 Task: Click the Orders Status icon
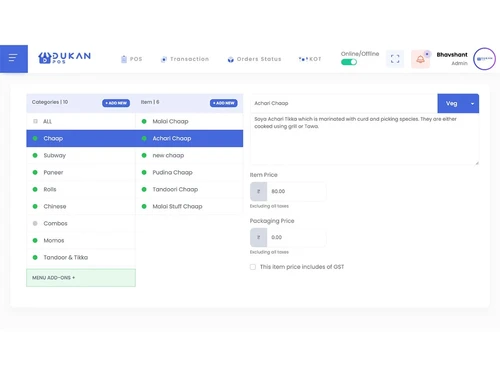click(x=230, y=59)
